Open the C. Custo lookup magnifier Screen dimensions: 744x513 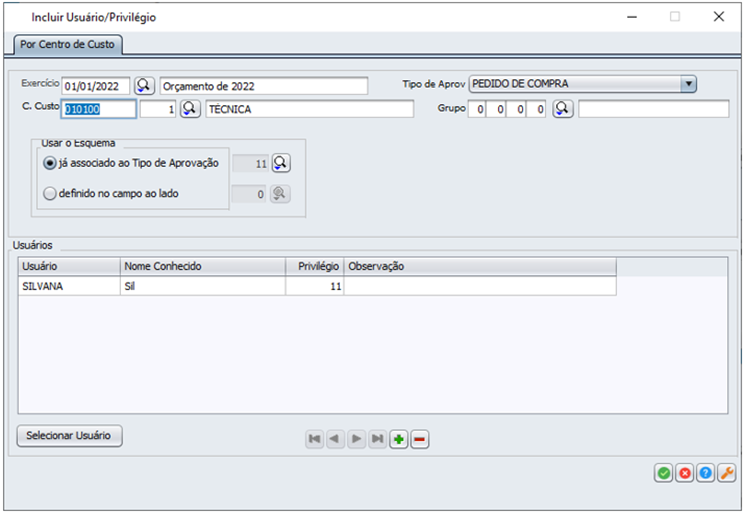click(x=190, y=109)
